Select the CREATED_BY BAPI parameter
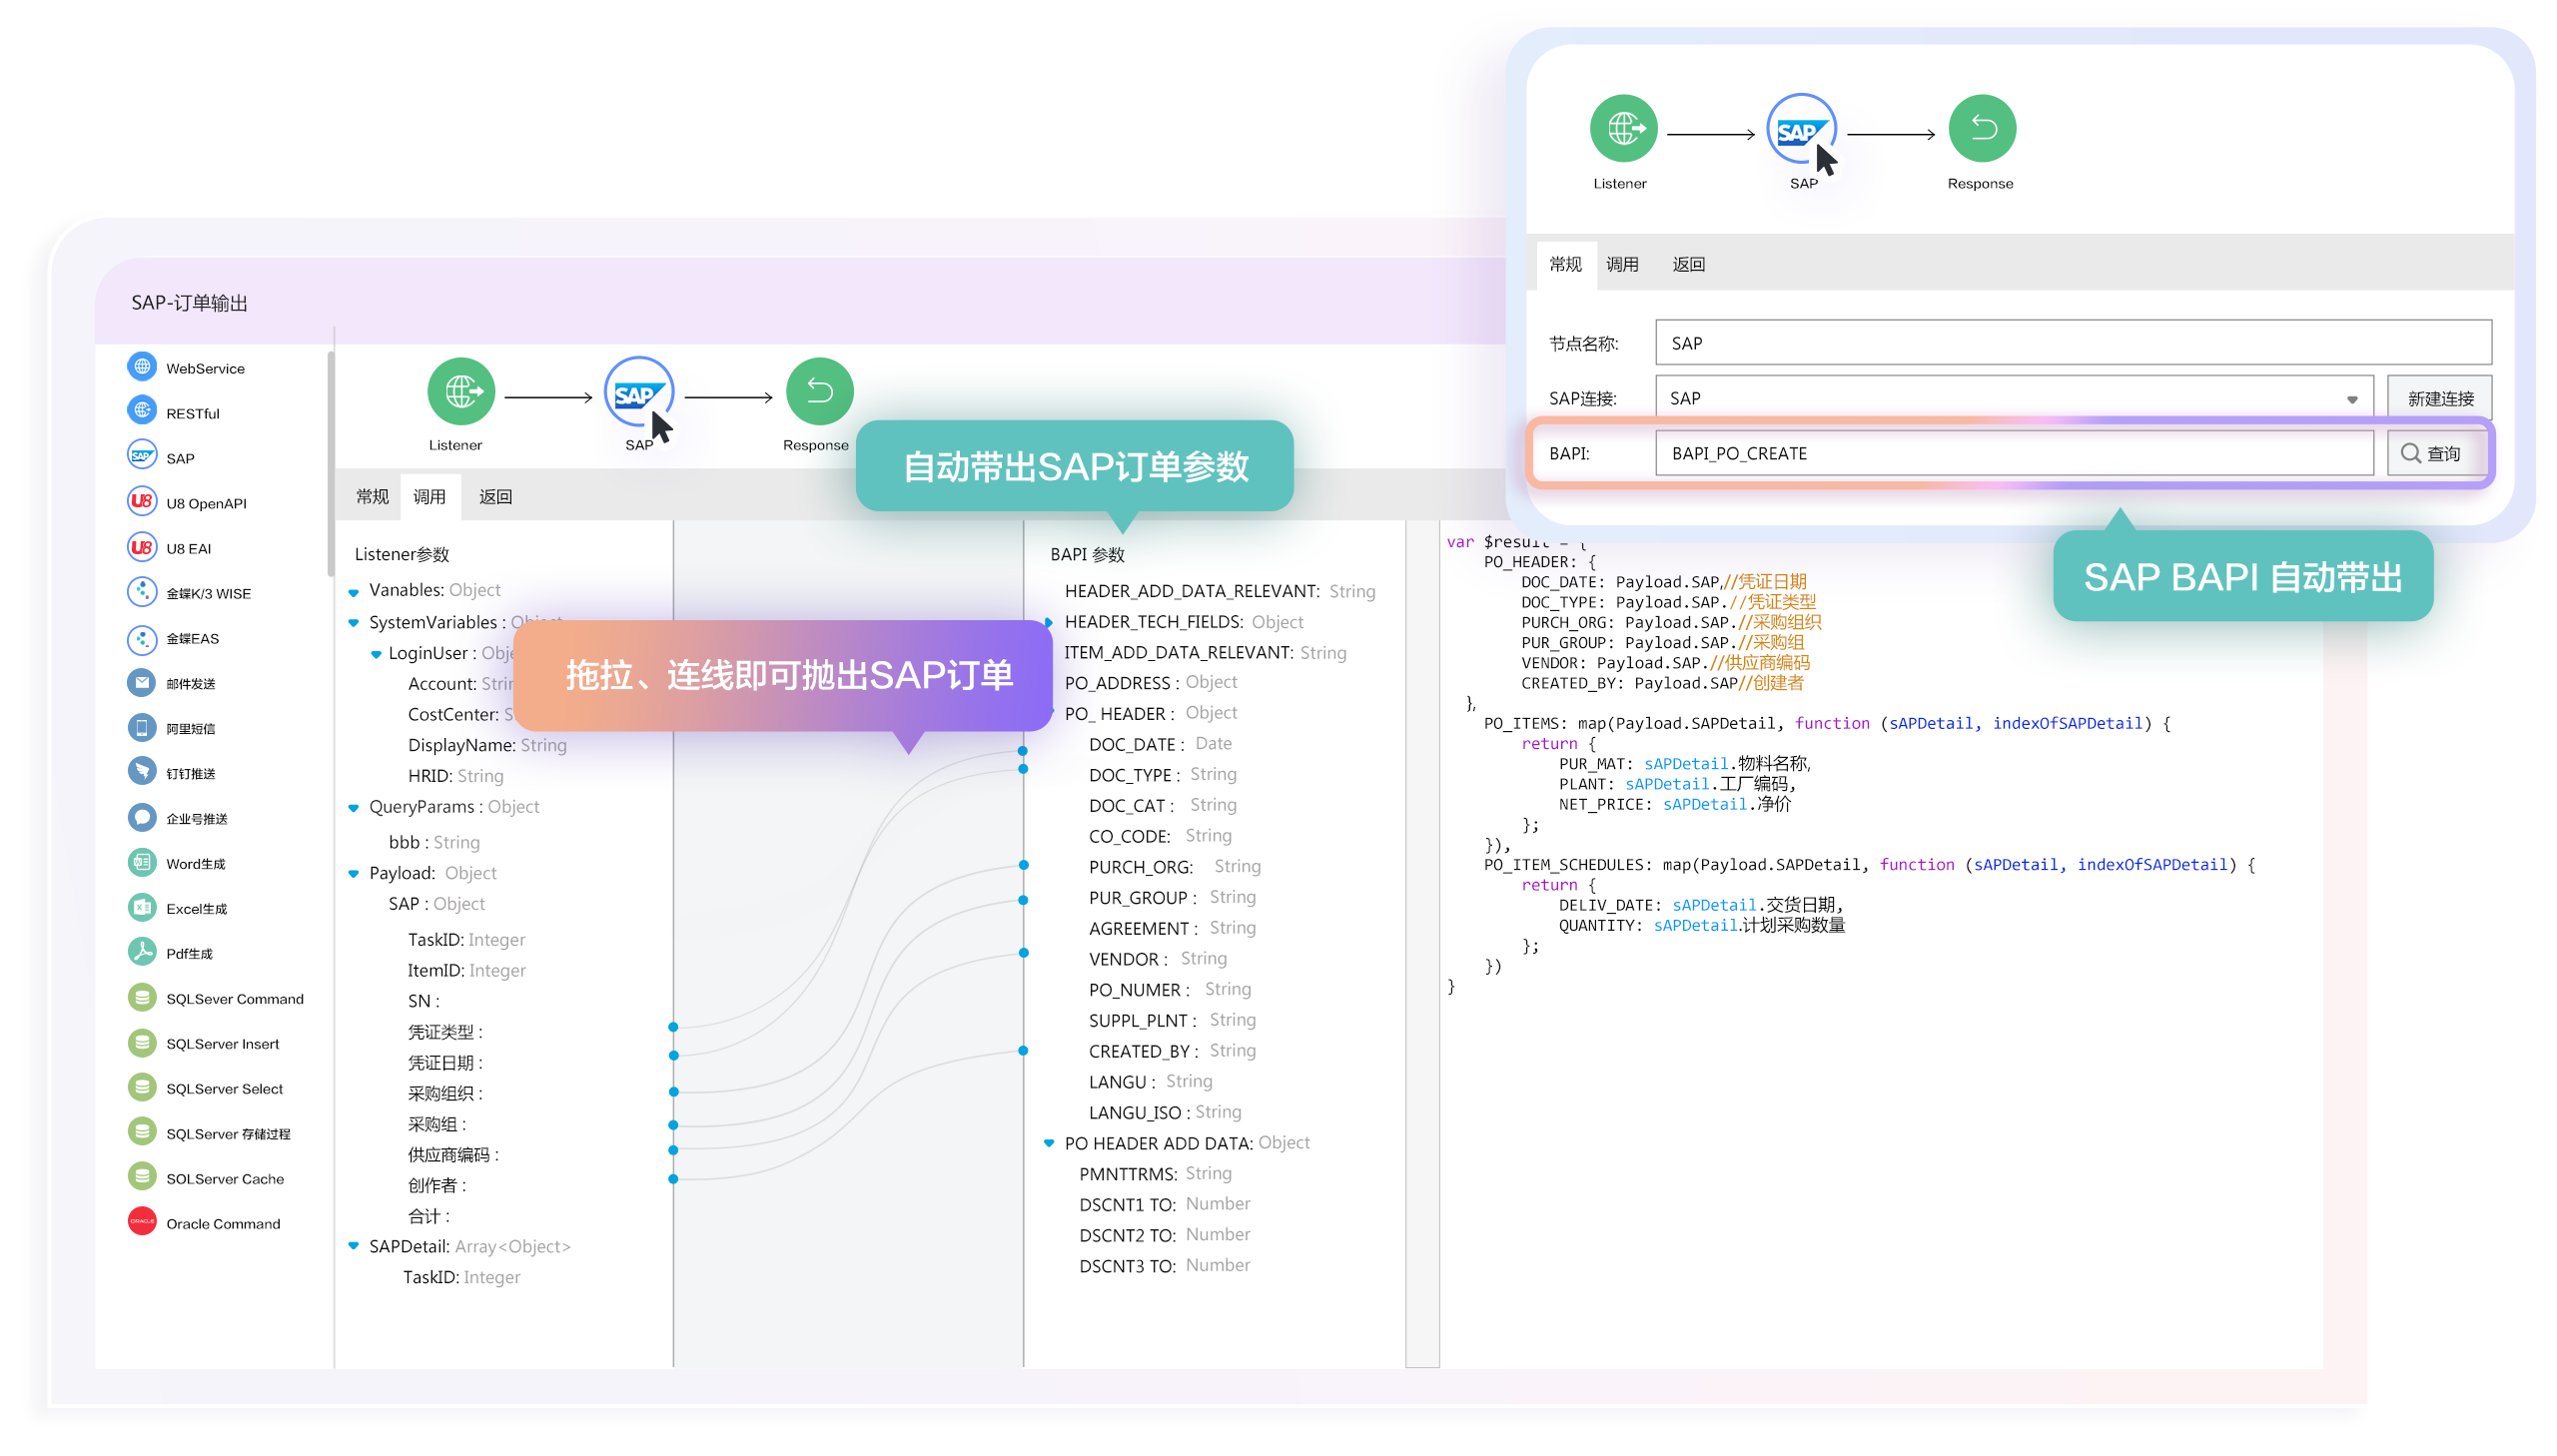 tap(1172, 1050)
